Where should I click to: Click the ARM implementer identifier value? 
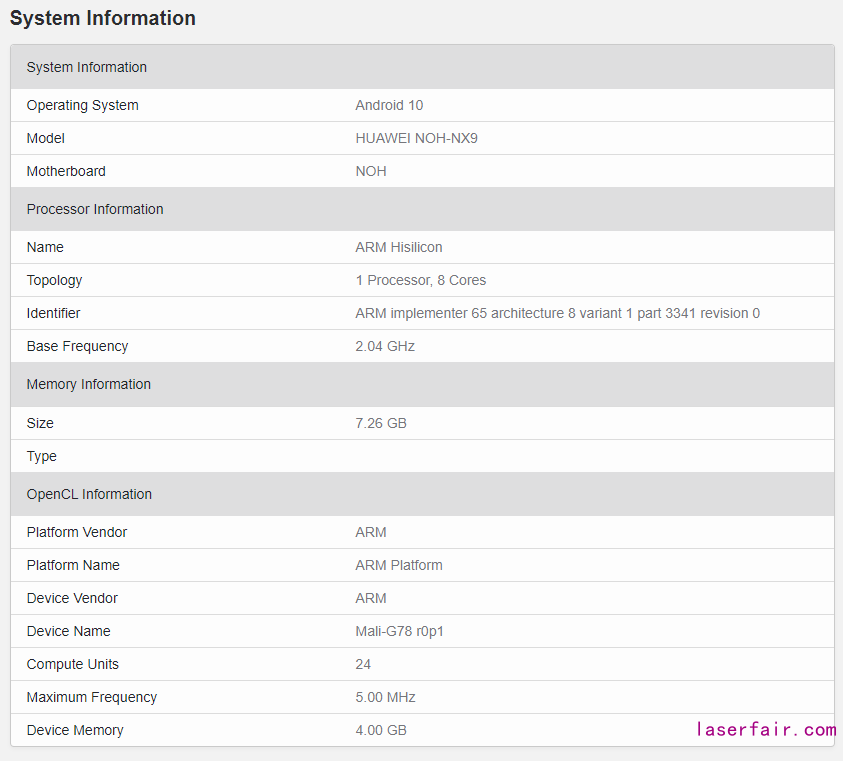click(557, 313)
